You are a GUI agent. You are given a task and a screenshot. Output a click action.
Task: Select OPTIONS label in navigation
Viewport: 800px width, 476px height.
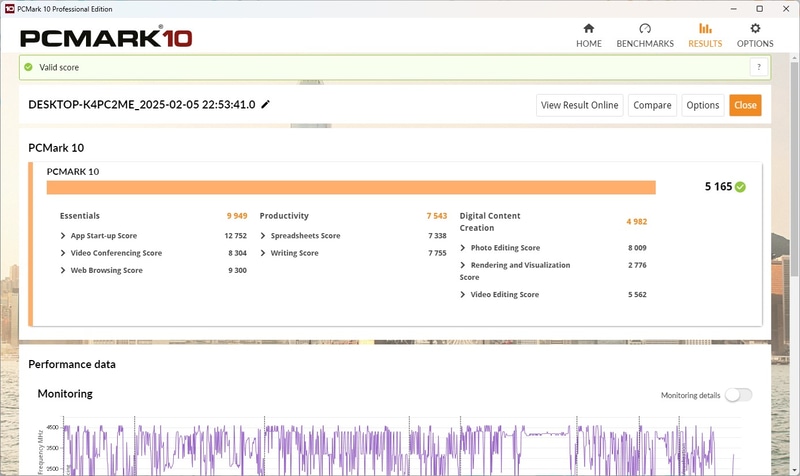(x=755, y=44)
